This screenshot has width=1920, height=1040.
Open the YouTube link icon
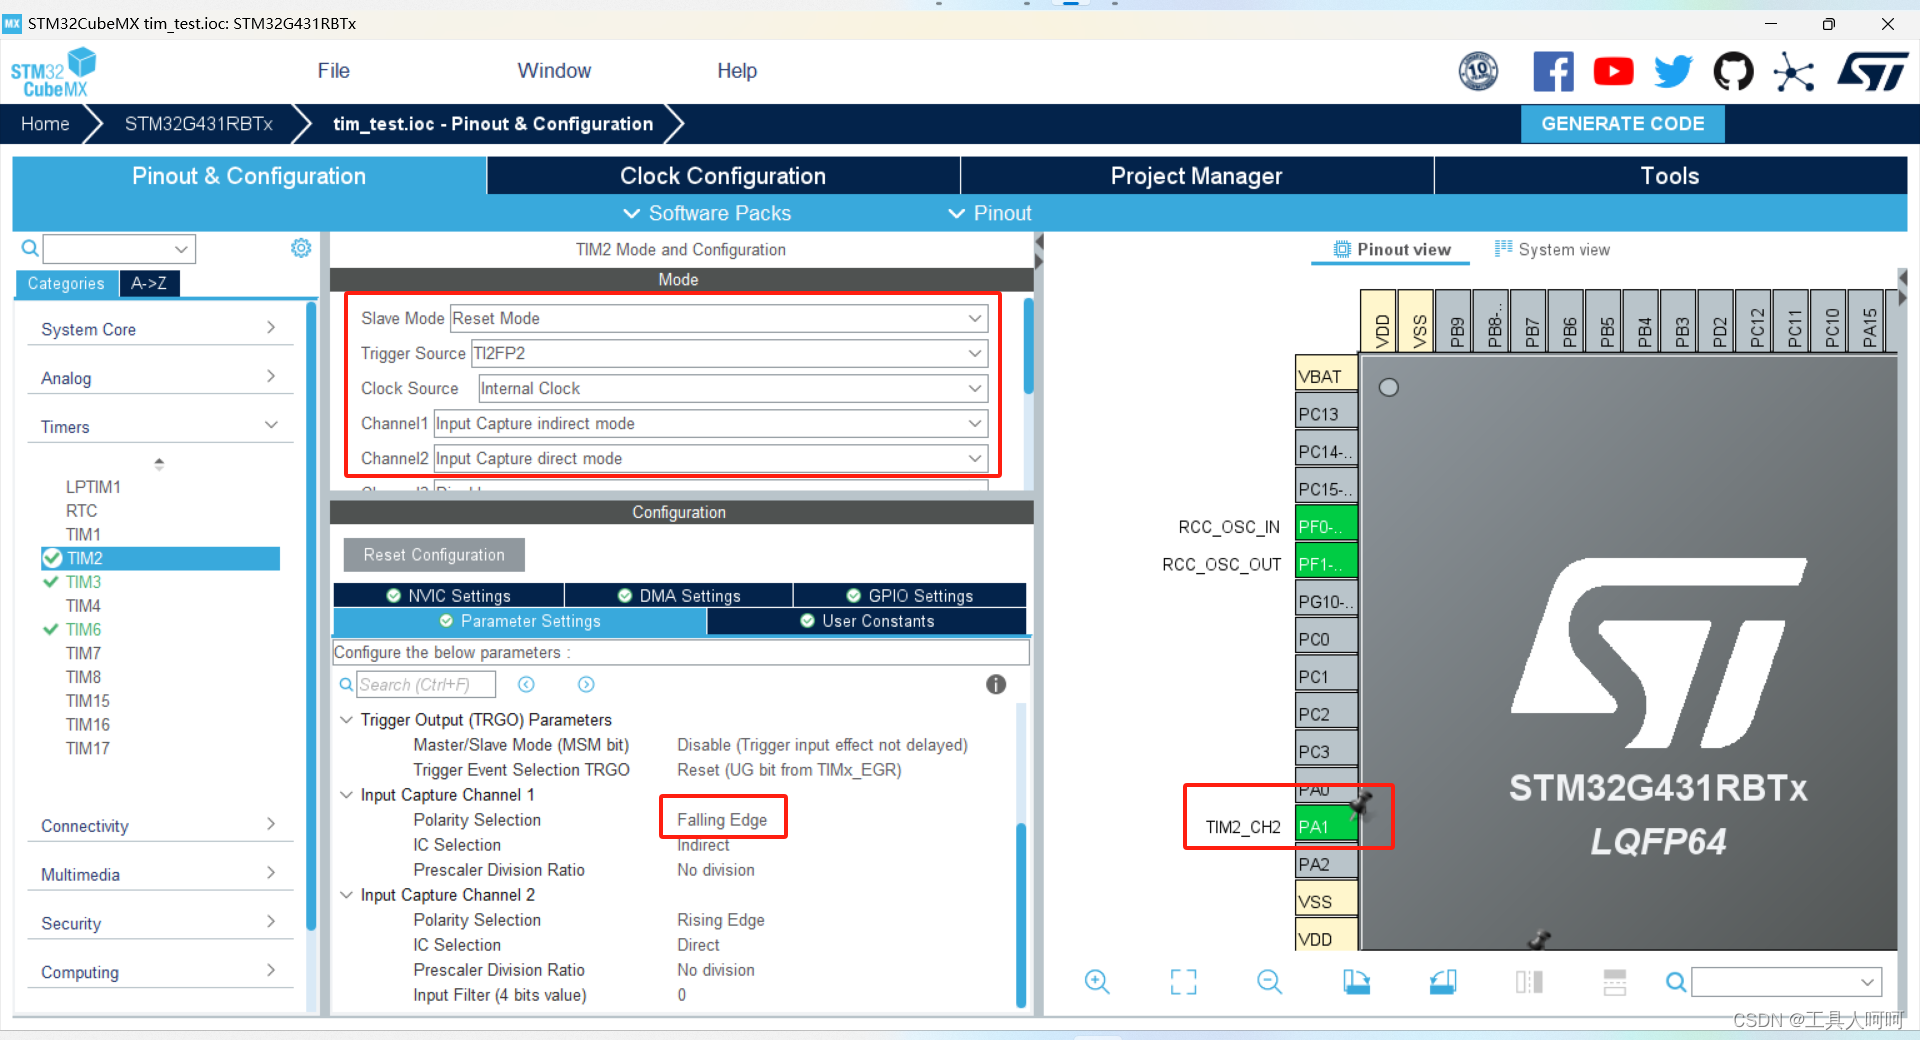coord(1613,71)
